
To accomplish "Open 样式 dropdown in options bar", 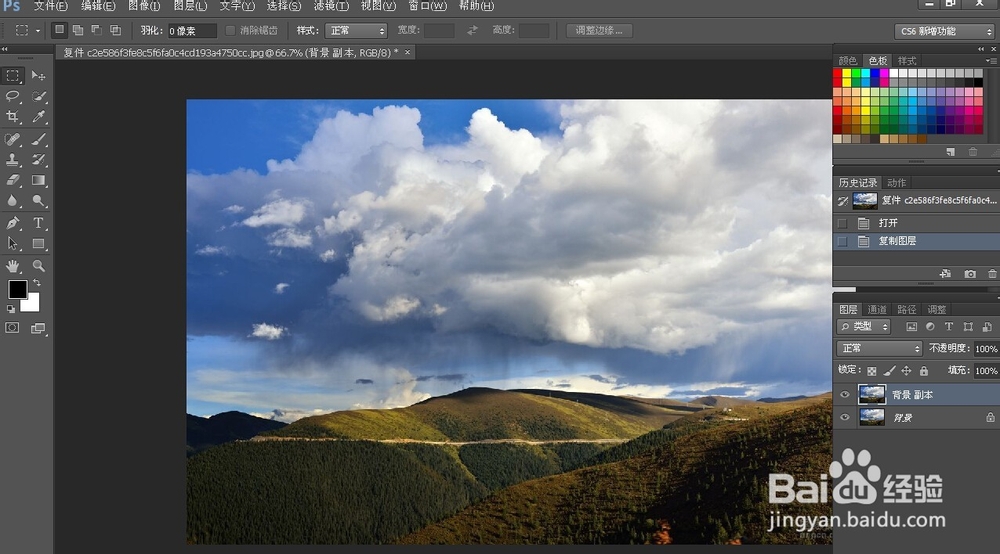I will 356,31.
